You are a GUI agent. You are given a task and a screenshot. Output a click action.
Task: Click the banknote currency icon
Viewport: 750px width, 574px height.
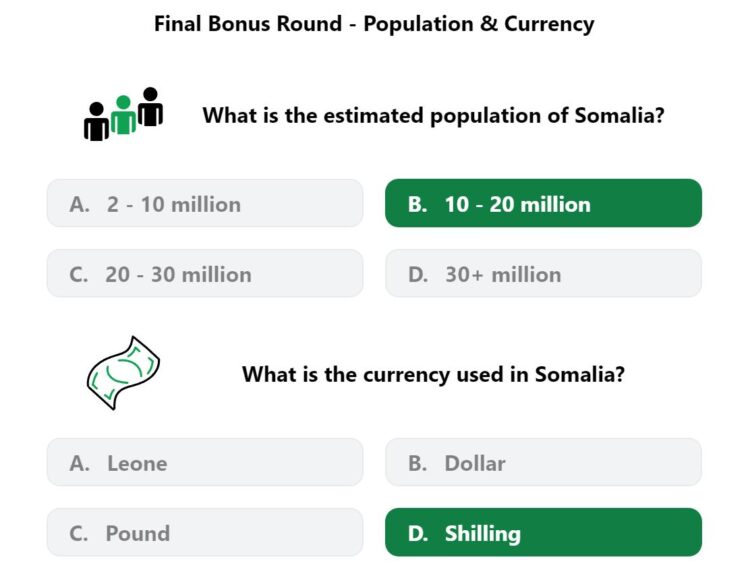click(x=123, y=373)
